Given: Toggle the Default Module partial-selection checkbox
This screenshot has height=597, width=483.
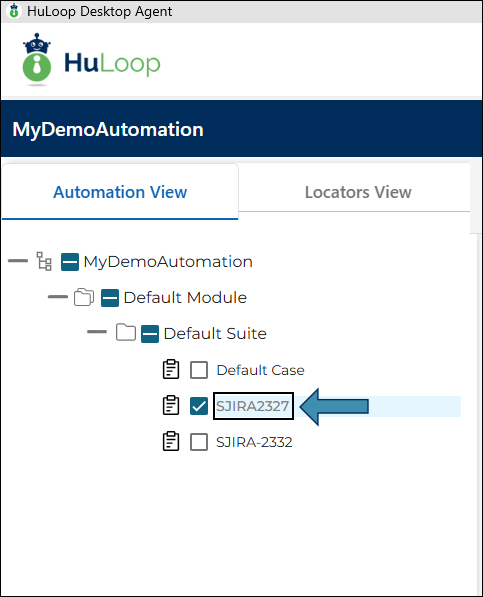Looking at the screenshot, I should pos(110,298).
